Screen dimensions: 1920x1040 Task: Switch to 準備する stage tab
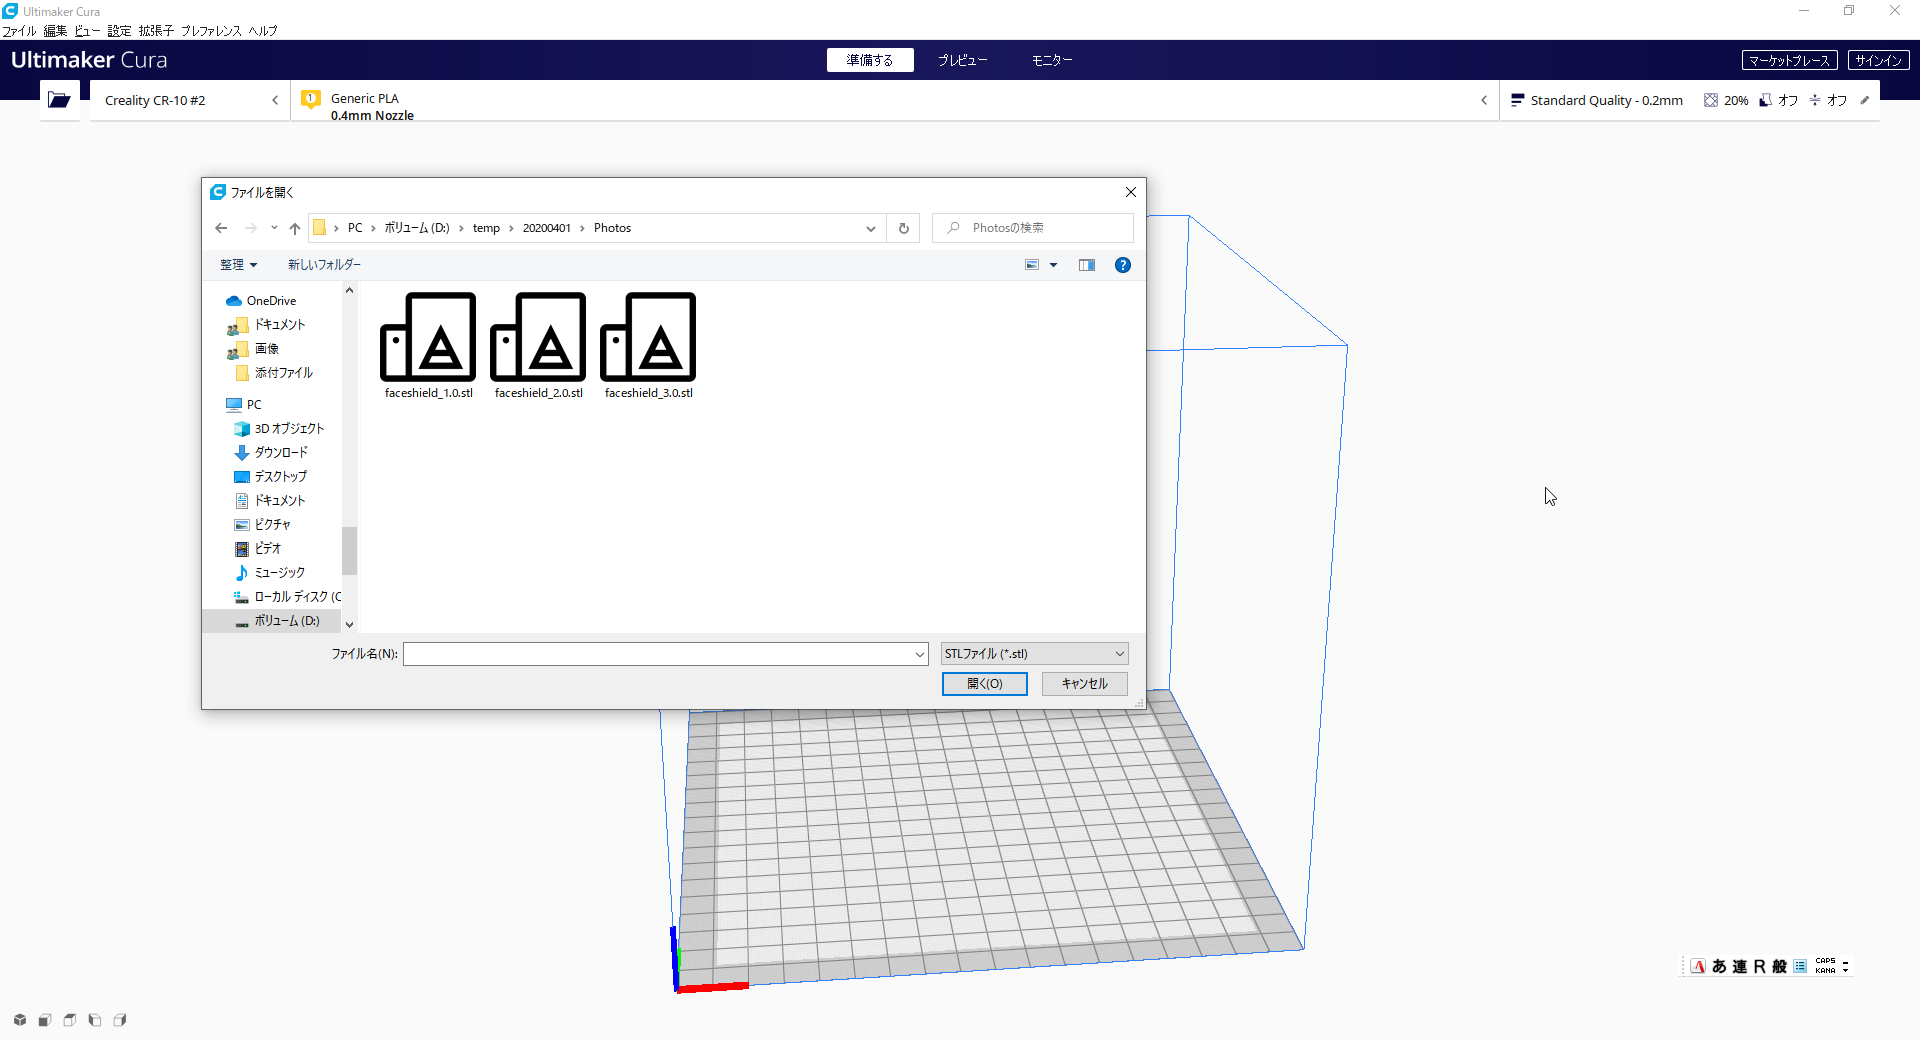point(870,60)
